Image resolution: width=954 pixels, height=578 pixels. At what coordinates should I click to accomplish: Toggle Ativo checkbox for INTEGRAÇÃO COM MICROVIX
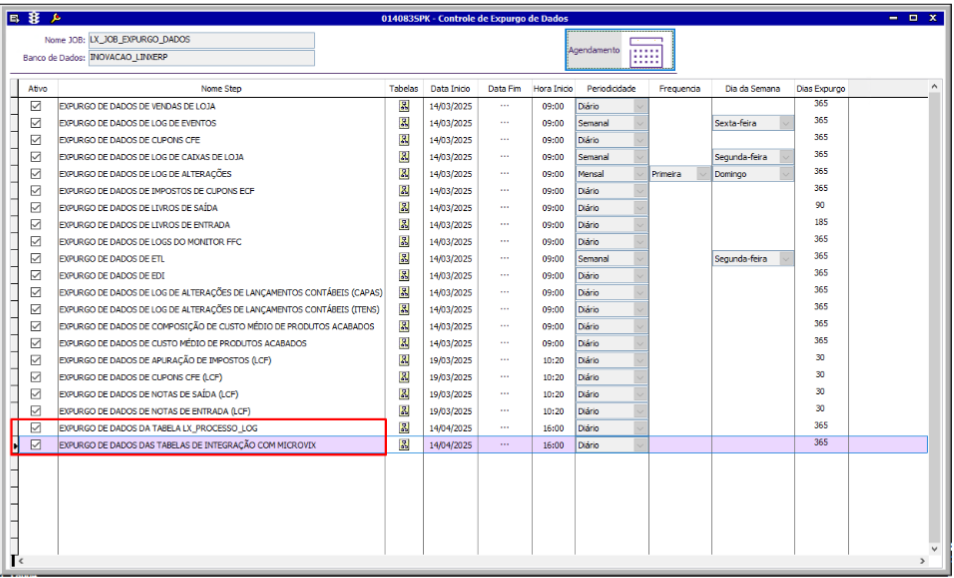tap(36, 445)
